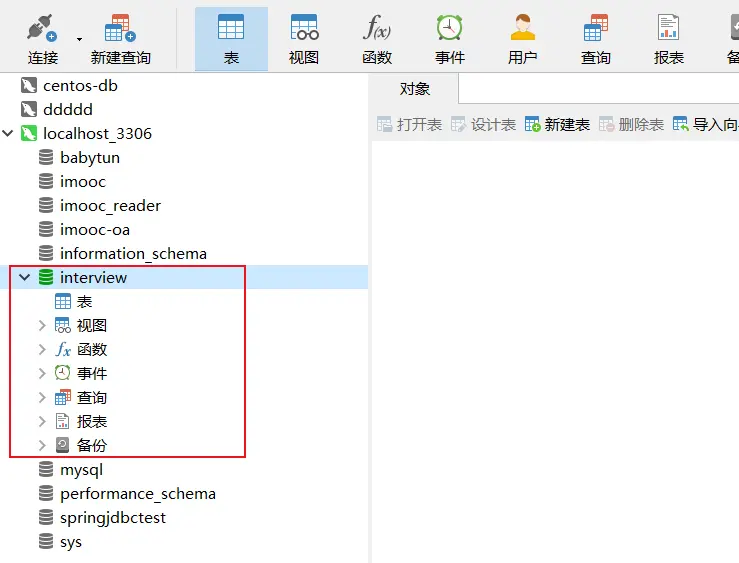Click the 导入向导 (Import Wizard) button
This screenshot has width=739, height=563.
tap(706, 125)
